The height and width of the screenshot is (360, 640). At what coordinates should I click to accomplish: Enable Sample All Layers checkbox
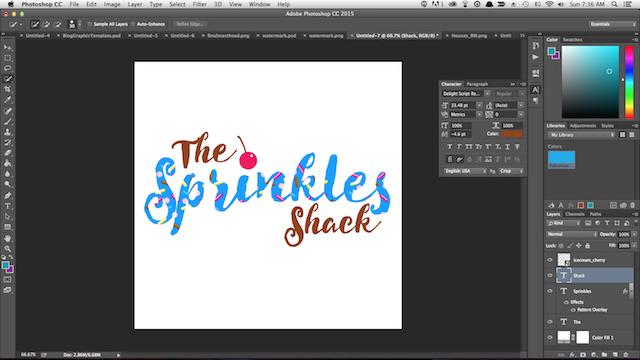click(89, 24)
